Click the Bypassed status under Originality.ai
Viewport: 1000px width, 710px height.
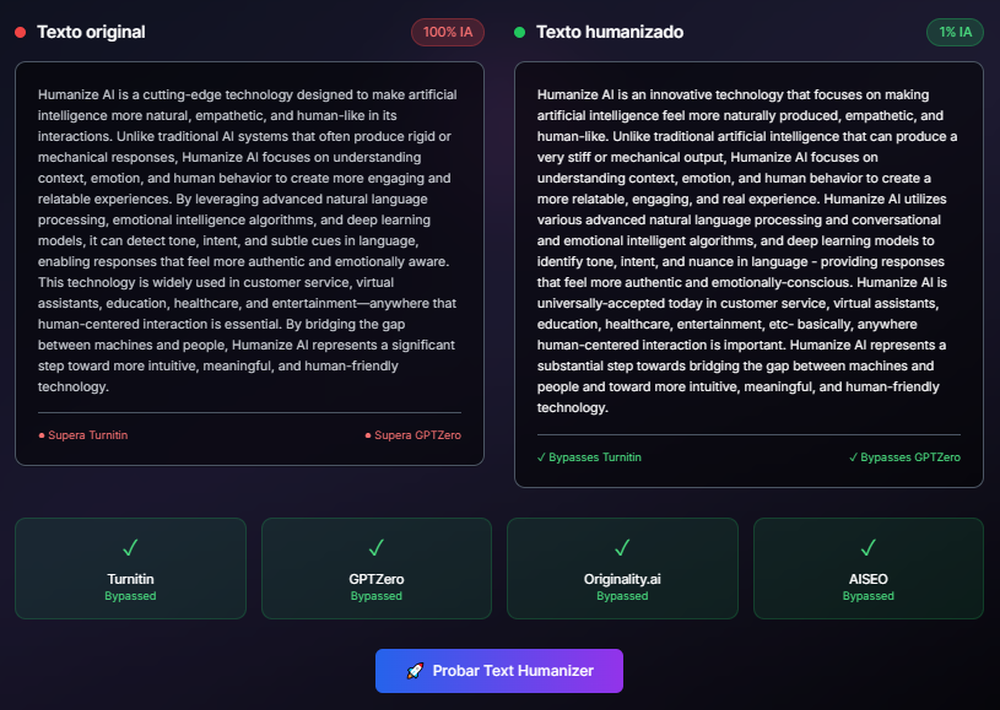pos(622,596)
